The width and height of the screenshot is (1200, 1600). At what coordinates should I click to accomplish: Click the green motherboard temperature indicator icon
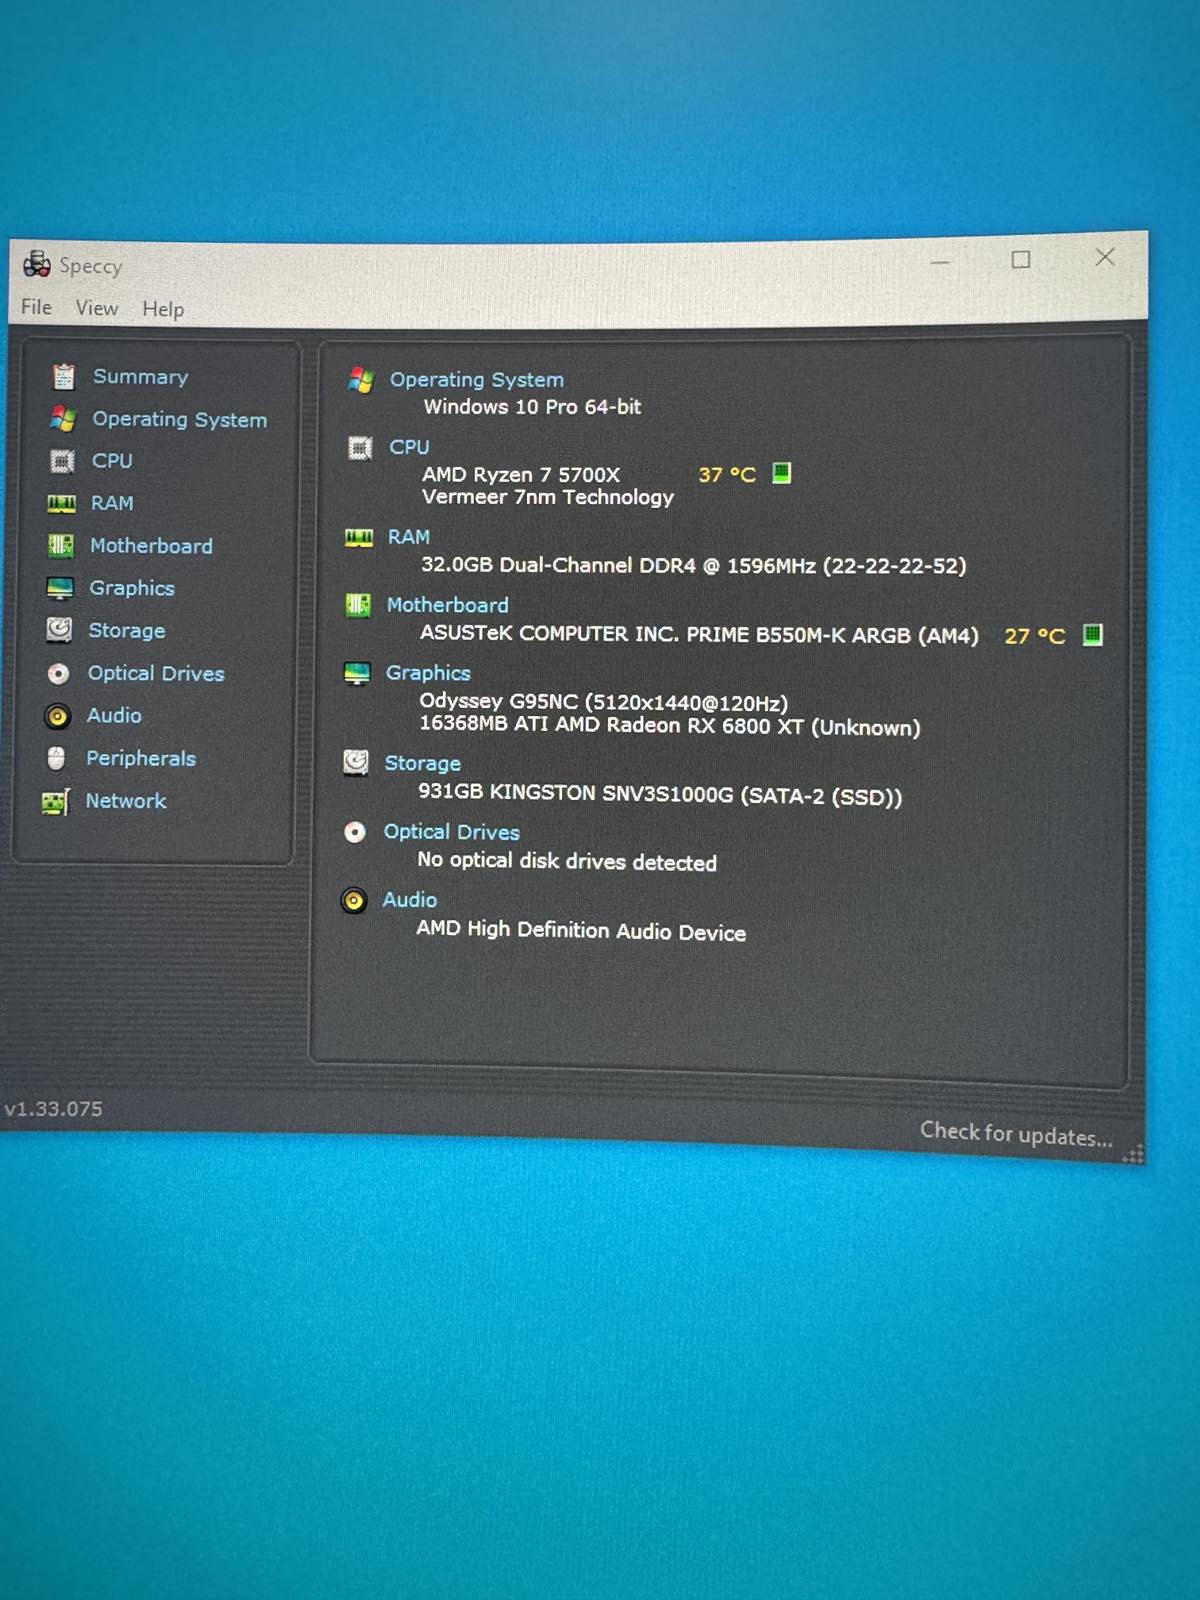tap(1093, 635)
